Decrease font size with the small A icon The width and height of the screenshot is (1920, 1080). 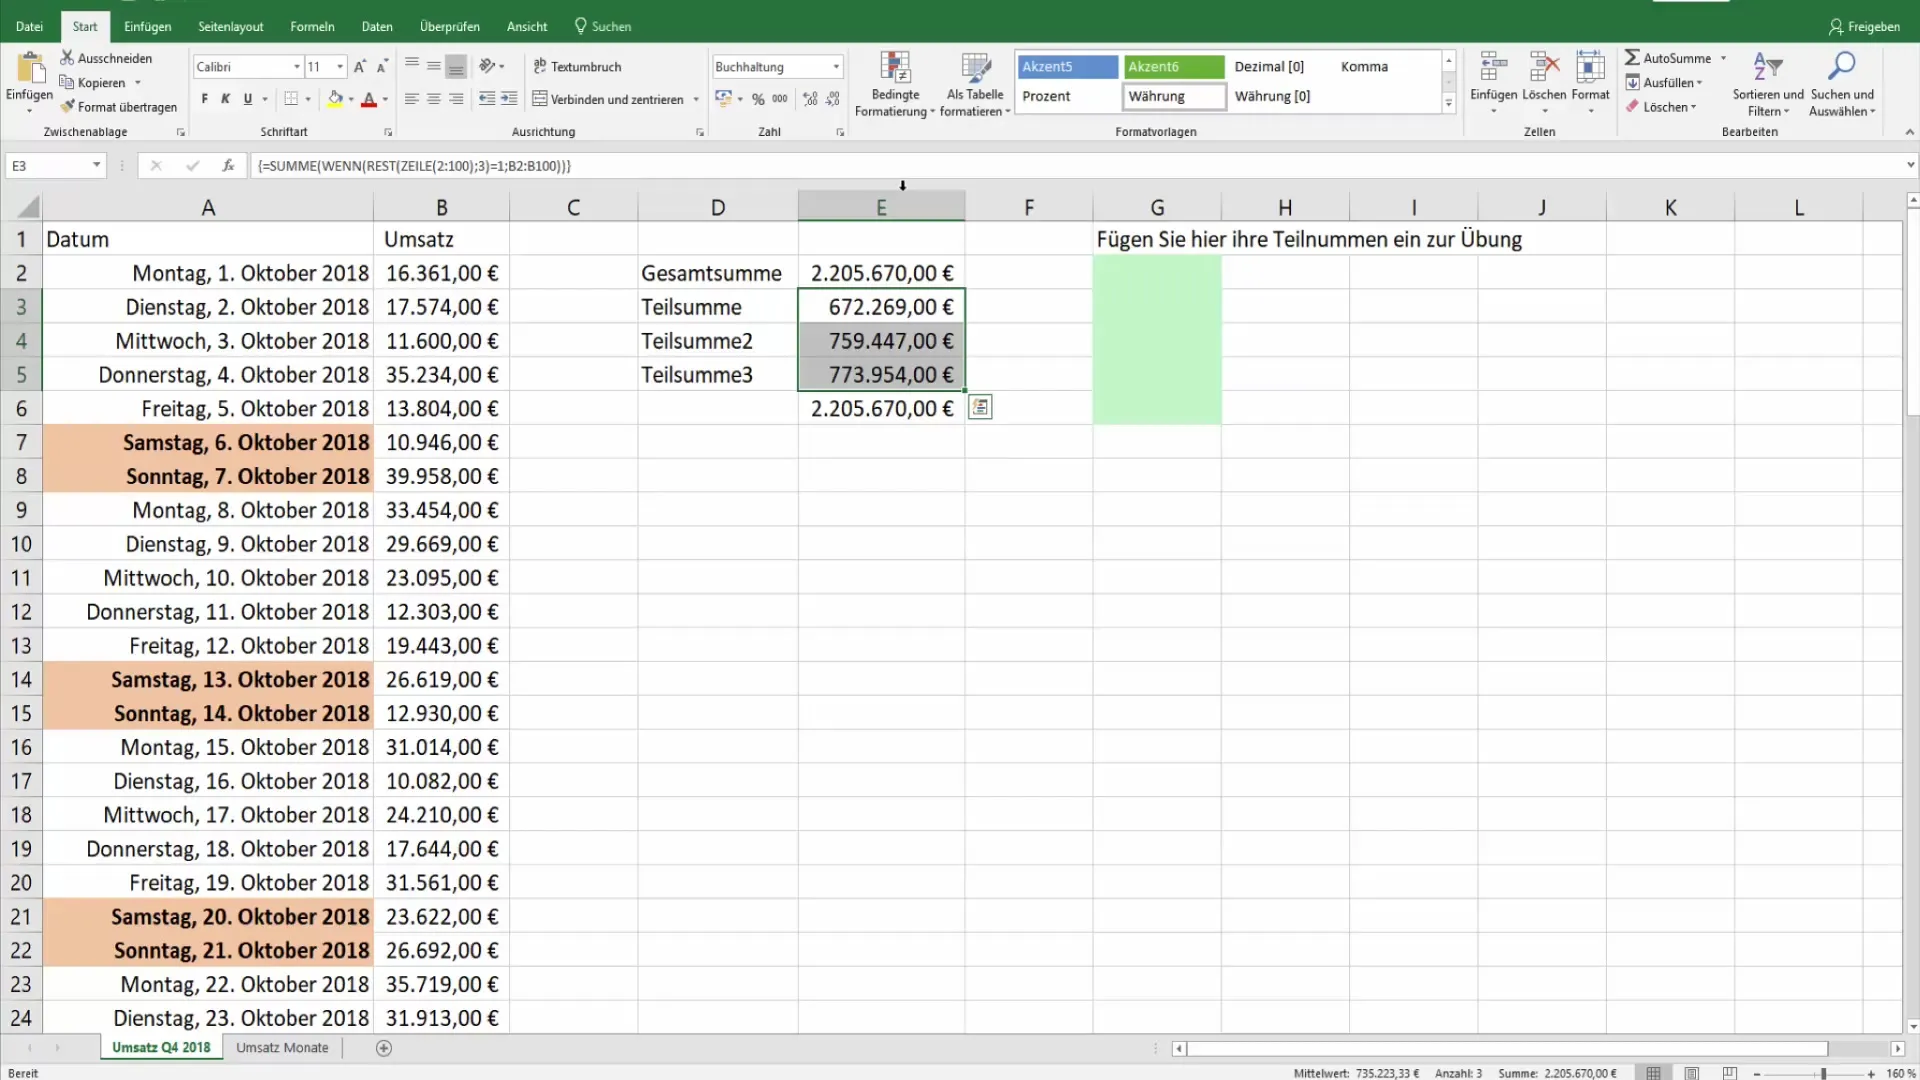(x=382, y=67)
